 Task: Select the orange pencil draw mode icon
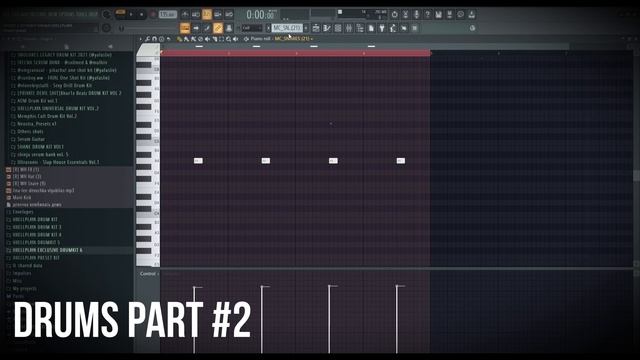[218, 28]
